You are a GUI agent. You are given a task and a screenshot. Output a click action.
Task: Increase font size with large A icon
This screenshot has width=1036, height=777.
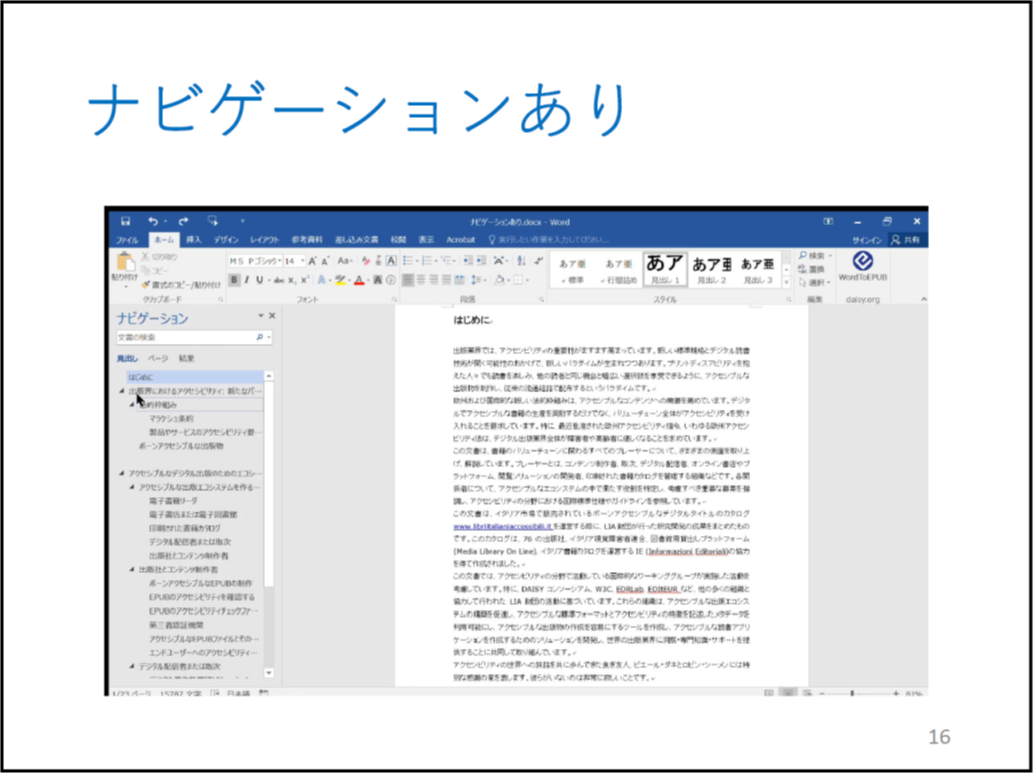[x=313, y=262]
